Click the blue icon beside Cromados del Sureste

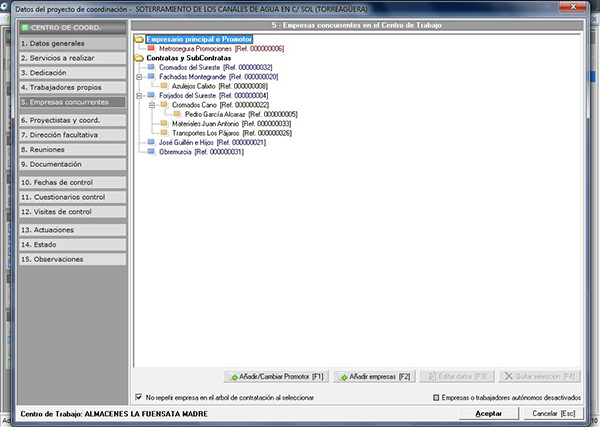click(152, 67)
